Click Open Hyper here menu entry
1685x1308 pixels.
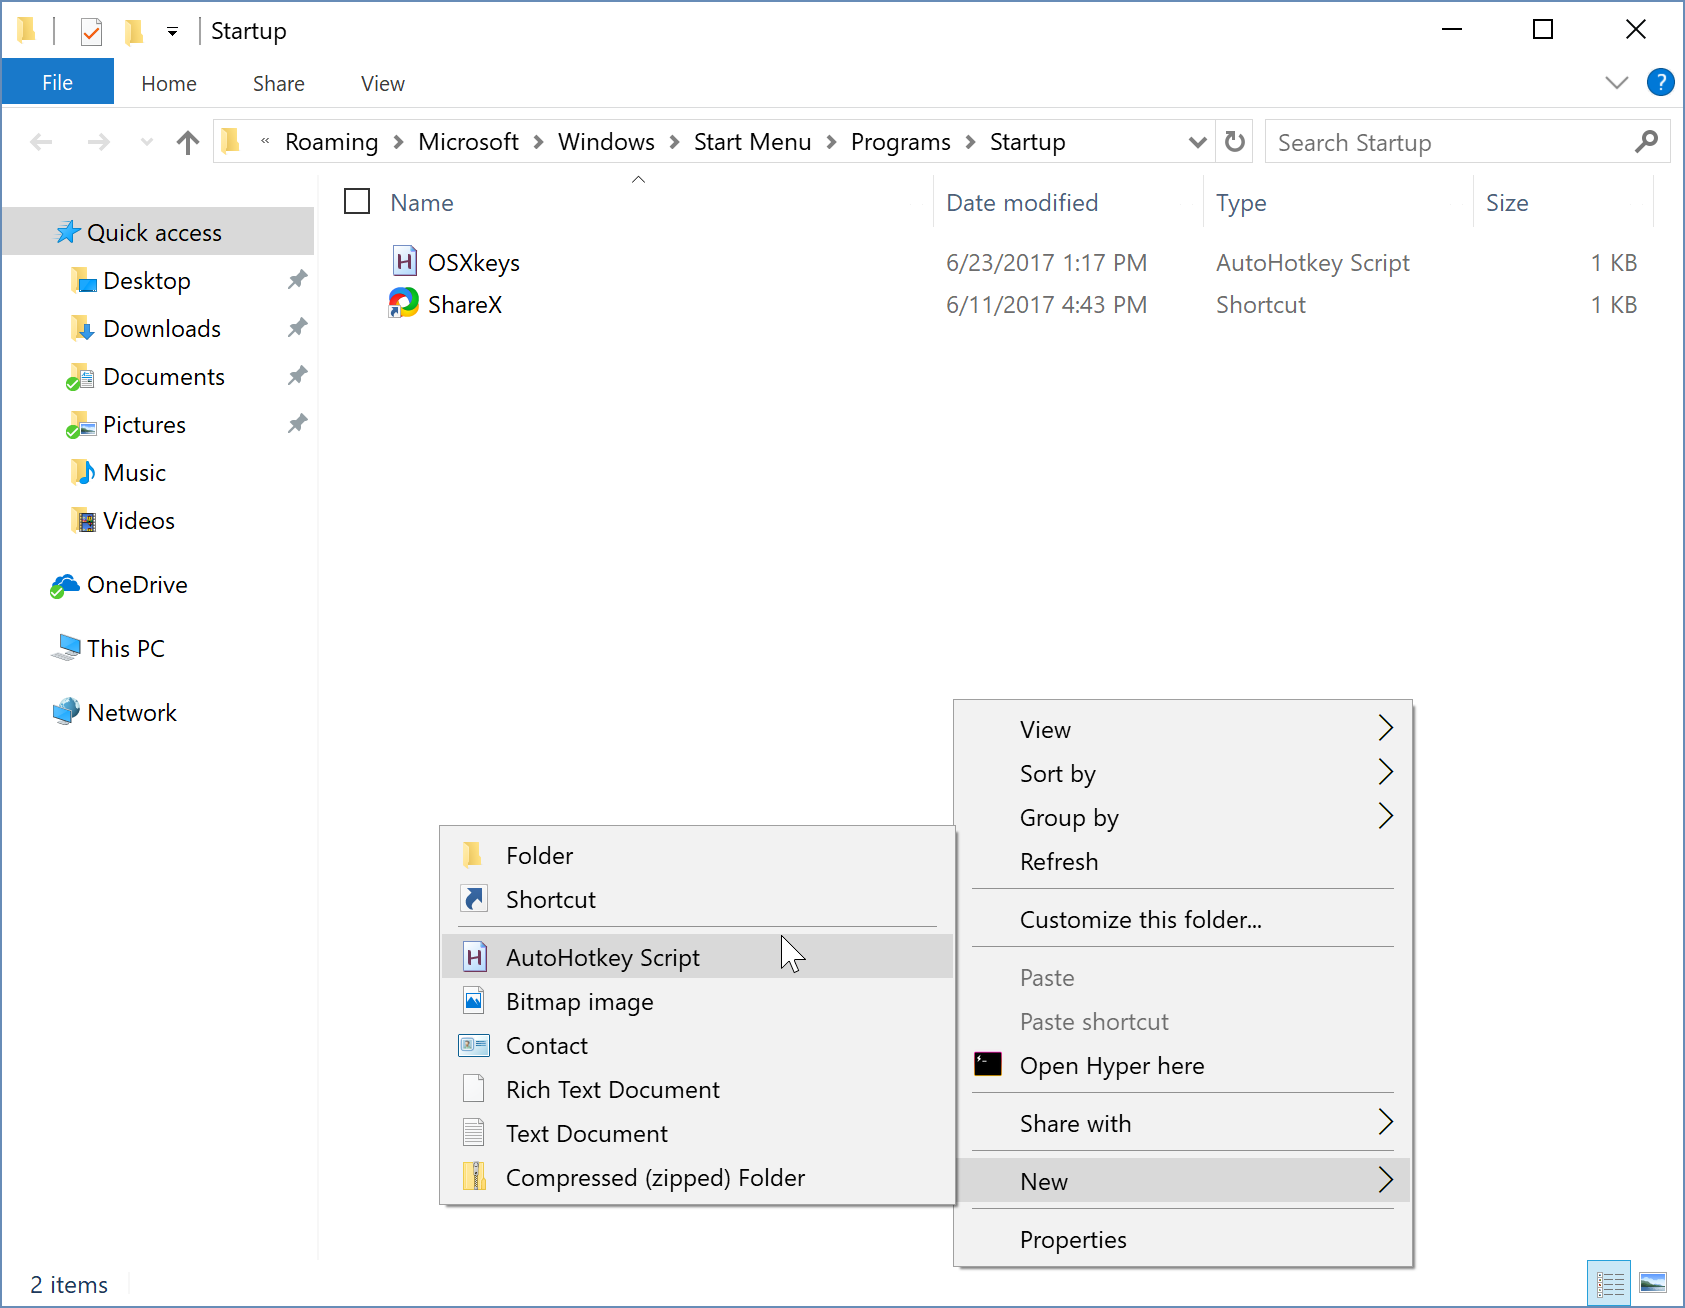(x=1183, y=1065)
